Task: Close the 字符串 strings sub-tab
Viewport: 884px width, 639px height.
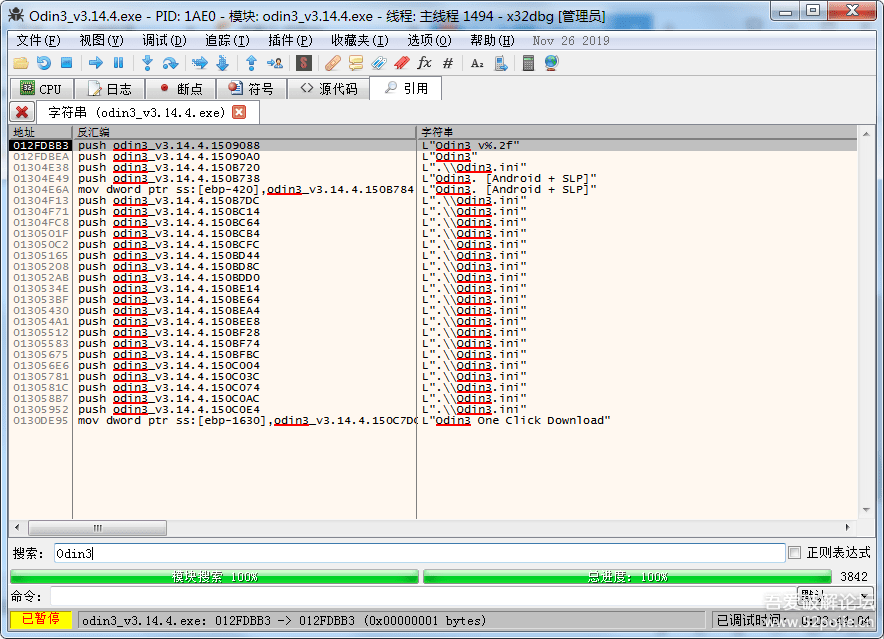Action: (239, 112)
